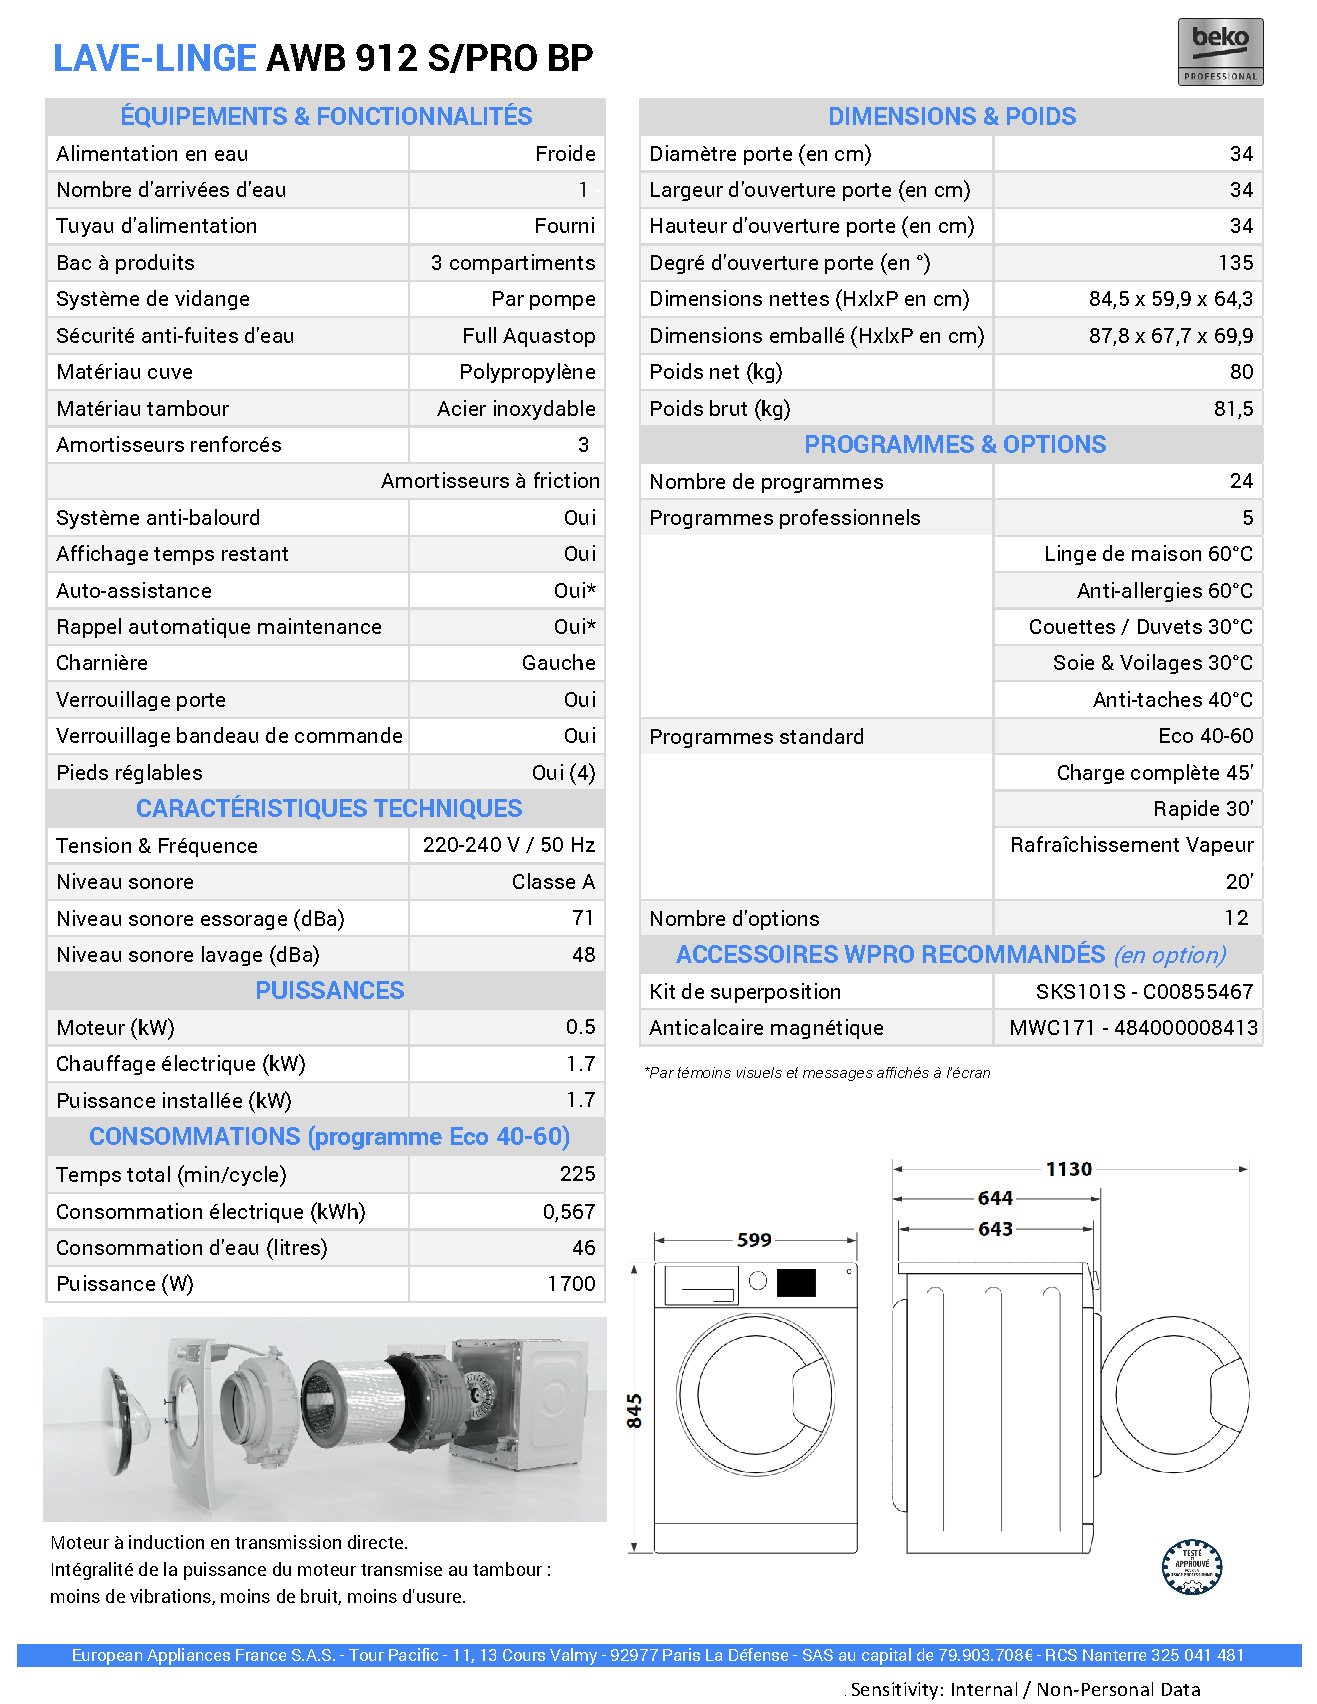Image resolution: width=1317 pixels, height=1704 pixels.
Task: Select the exploded washing machine motor photo
Action: tap(325, 1419)
